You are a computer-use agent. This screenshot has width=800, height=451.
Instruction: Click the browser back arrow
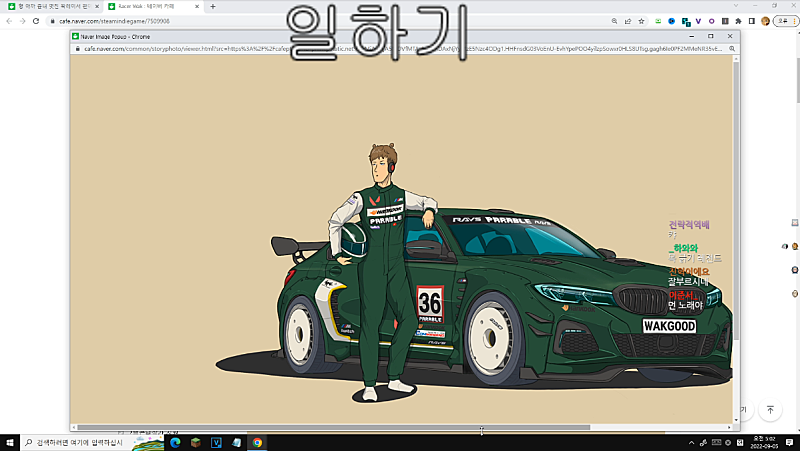[8, 20]
